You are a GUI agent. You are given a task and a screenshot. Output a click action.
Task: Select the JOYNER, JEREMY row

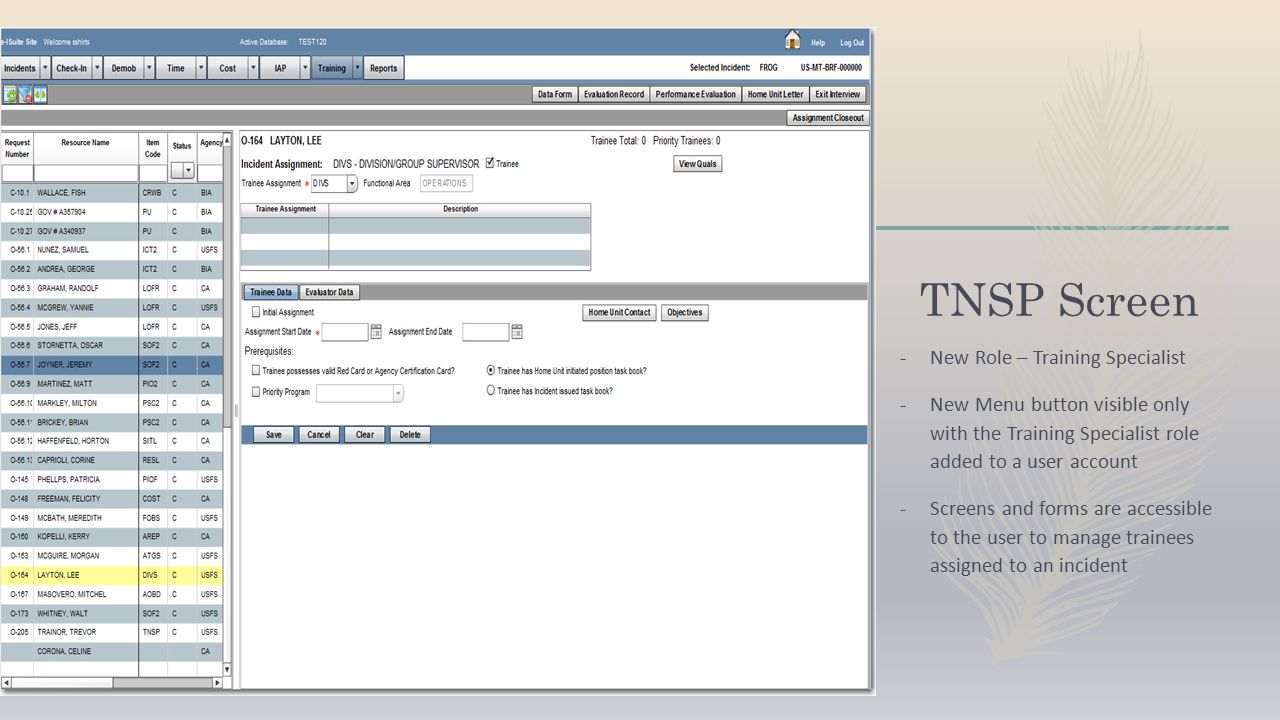[x=111, y=366]
